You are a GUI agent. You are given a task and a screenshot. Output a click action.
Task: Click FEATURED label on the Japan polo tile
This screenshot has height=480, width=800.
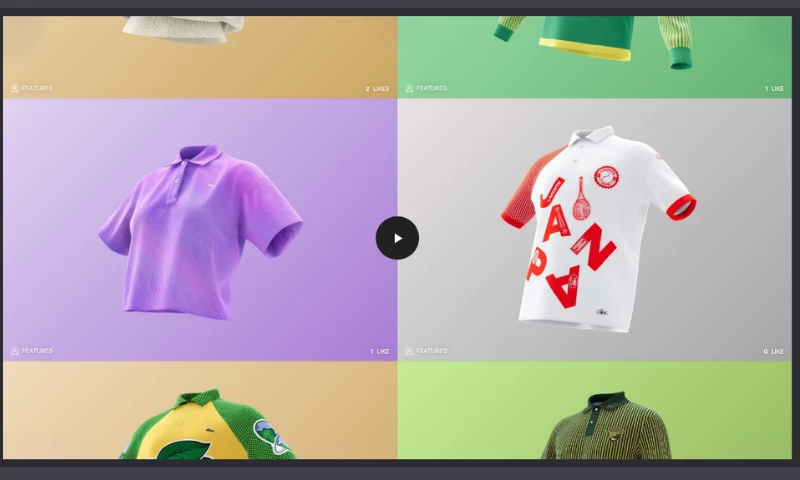click(432, 351)
